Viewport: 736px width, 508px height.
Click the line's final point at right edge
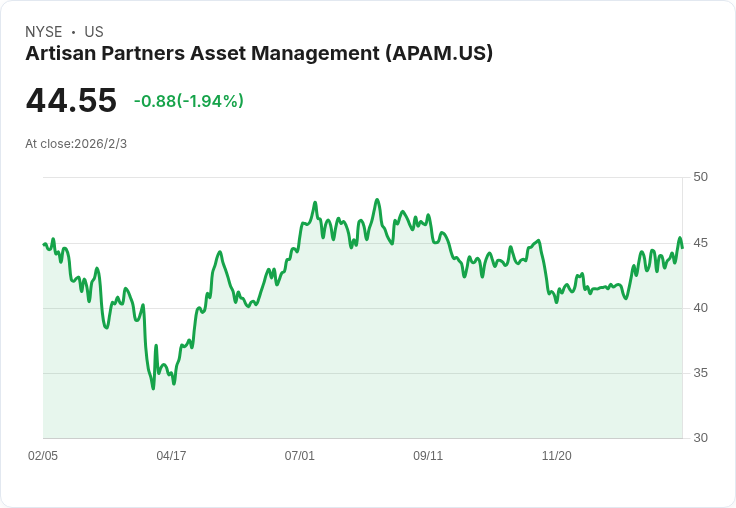(x=682, y=247)
